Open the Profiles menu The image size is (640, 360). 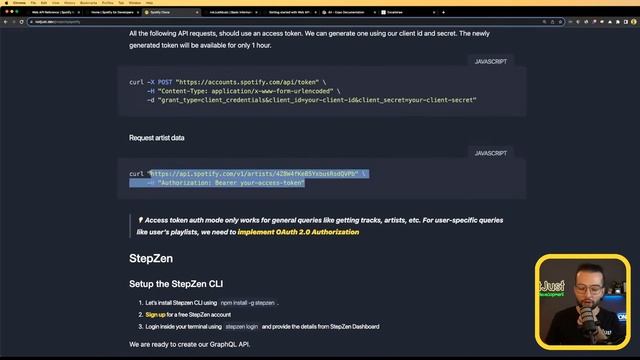pyautogui.click(x=108, y=2)
